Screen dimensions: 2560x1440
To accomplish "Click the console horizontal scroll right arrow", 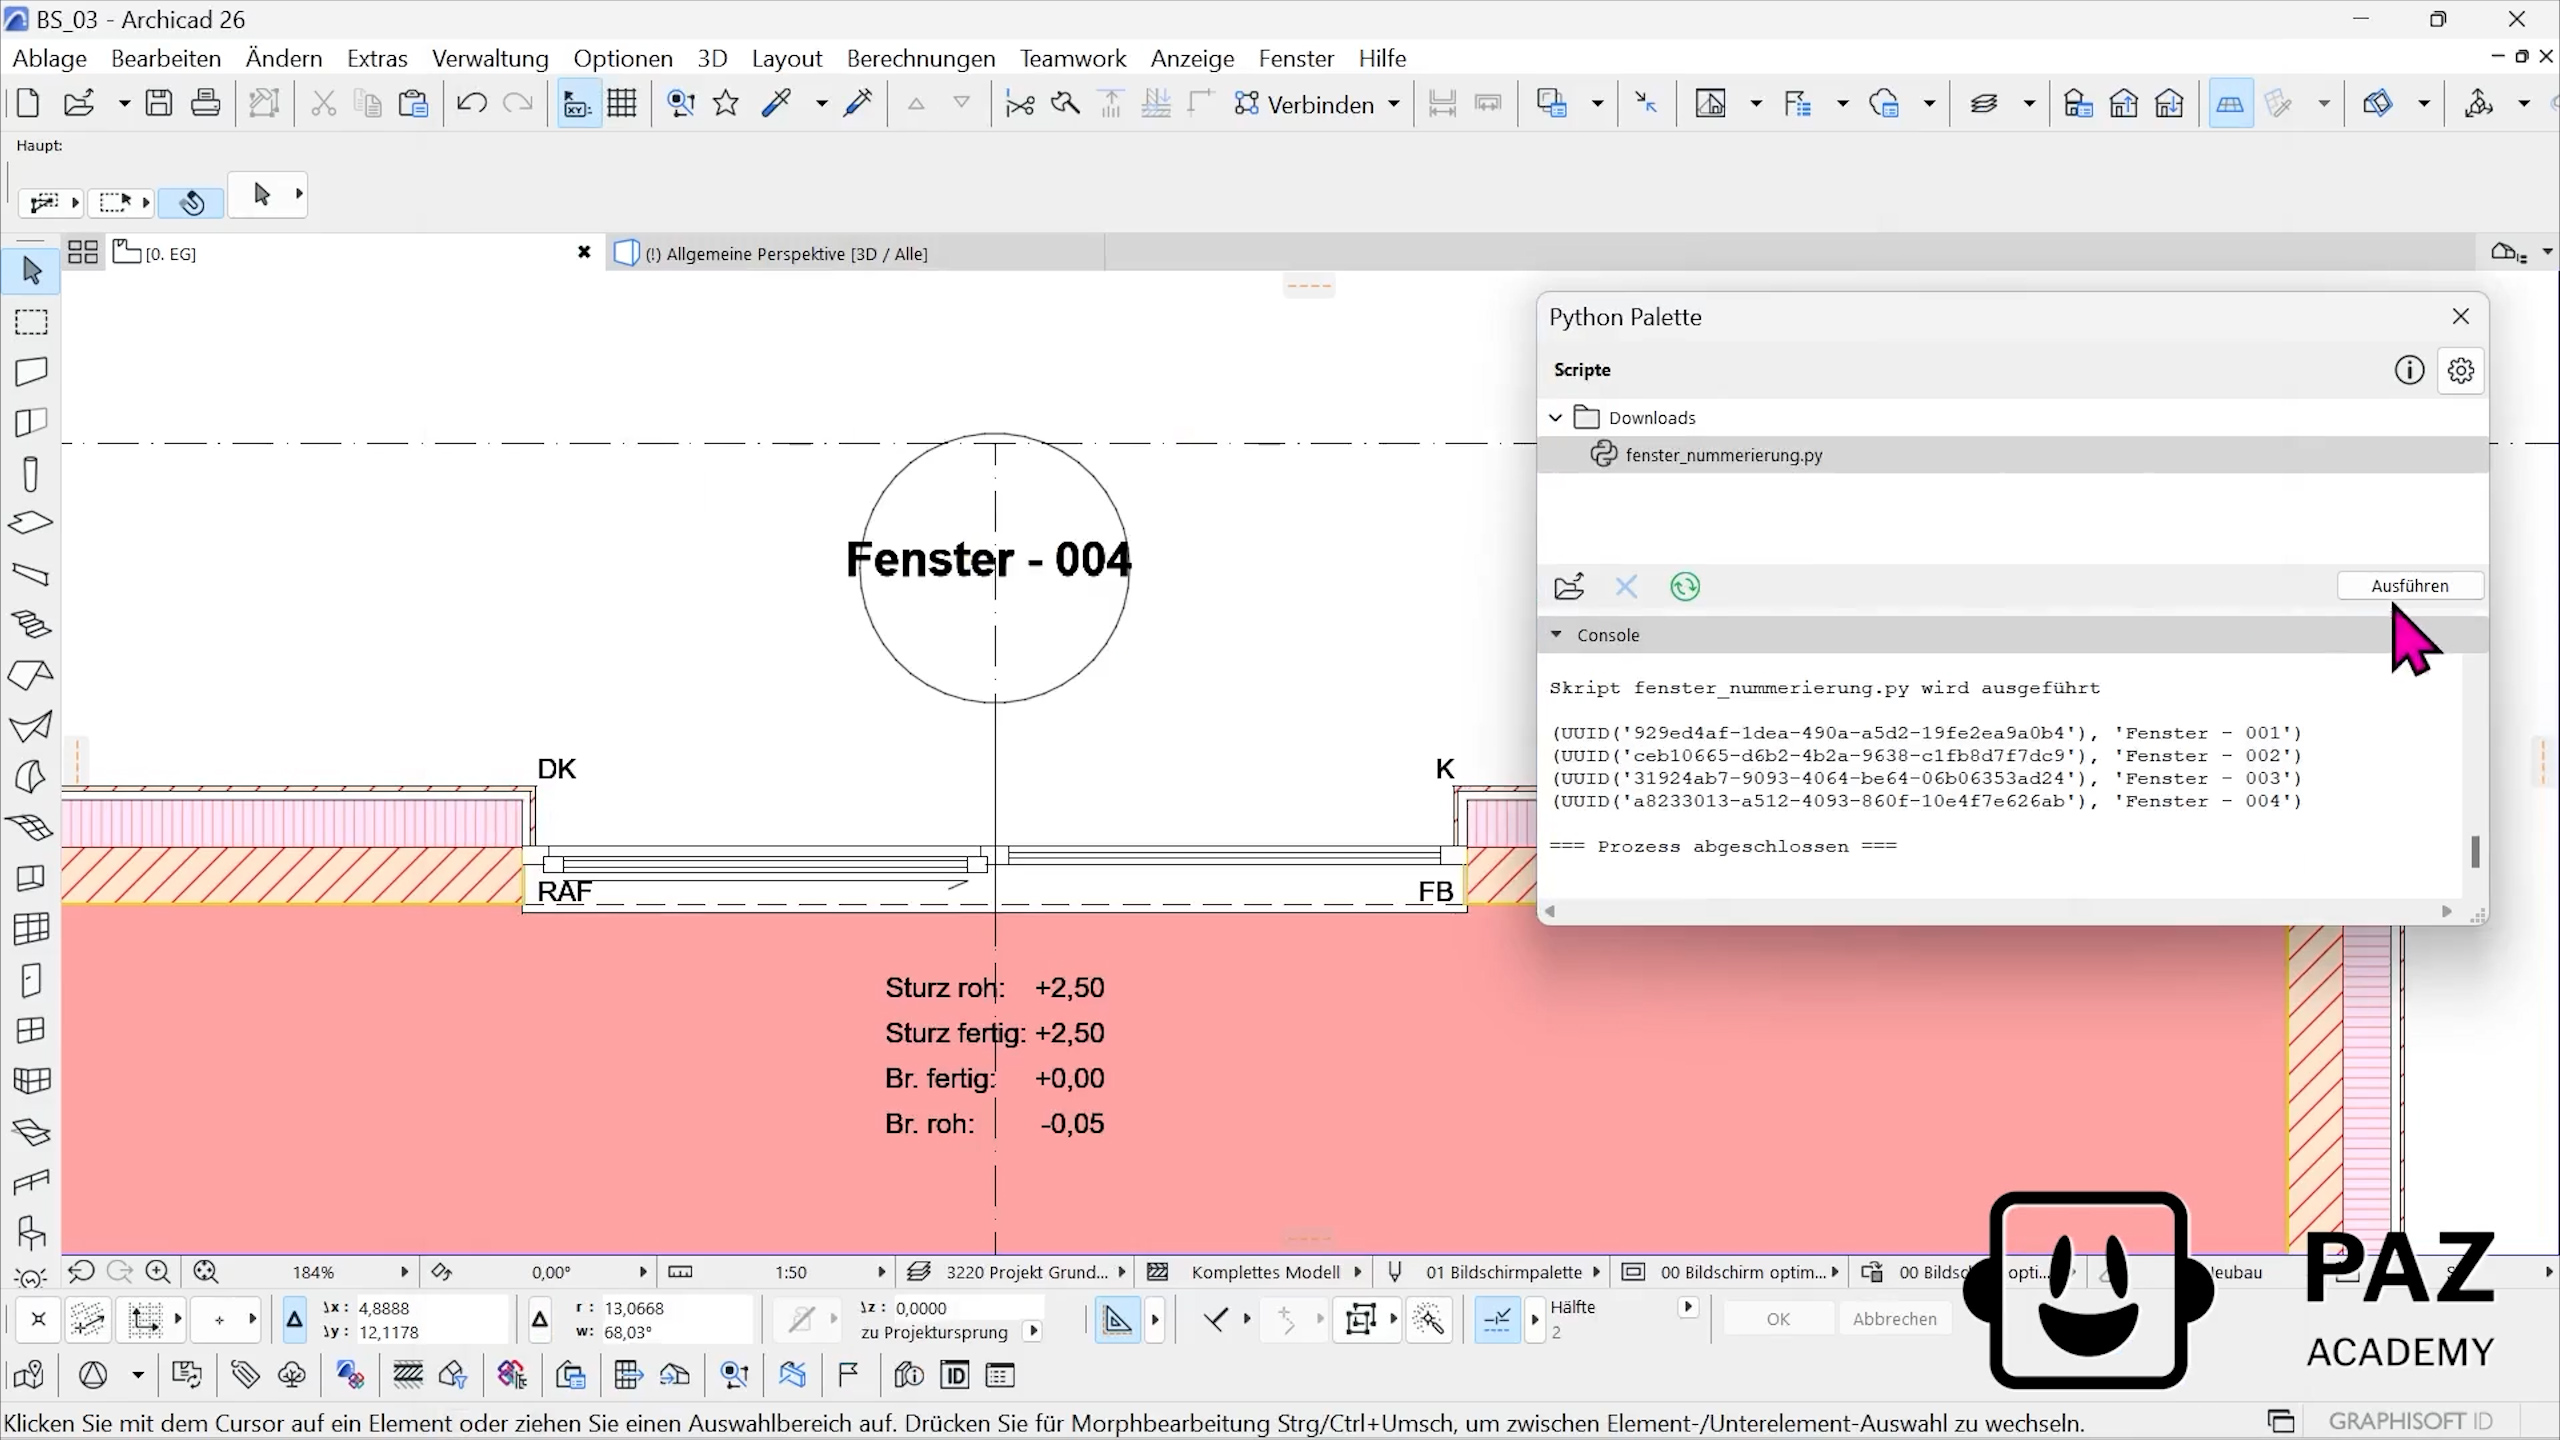I will [x=2447, y=911].
